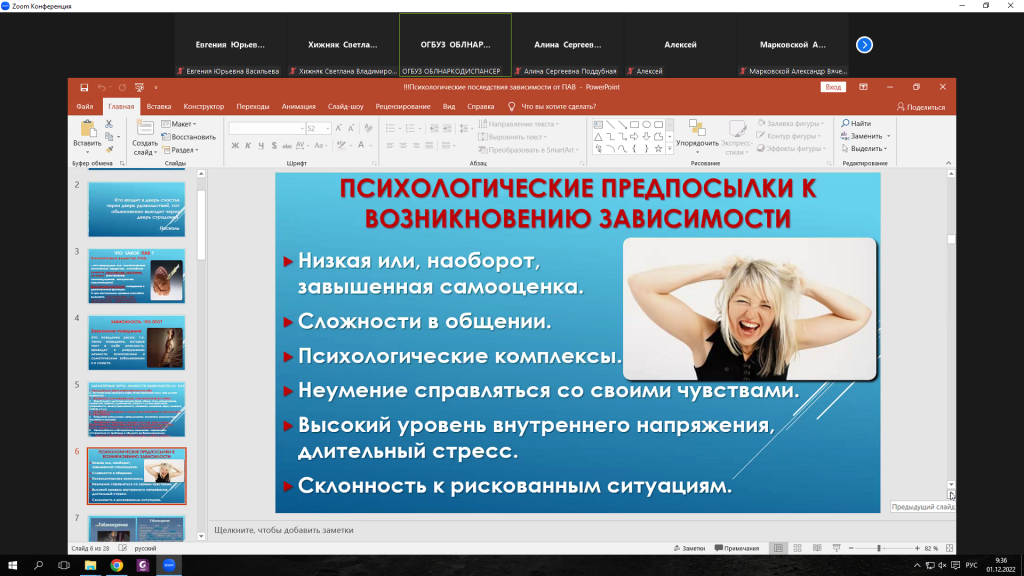Click the Вставить paste clipboard icon
This screenshot has width=1024, height=576.
87,129
